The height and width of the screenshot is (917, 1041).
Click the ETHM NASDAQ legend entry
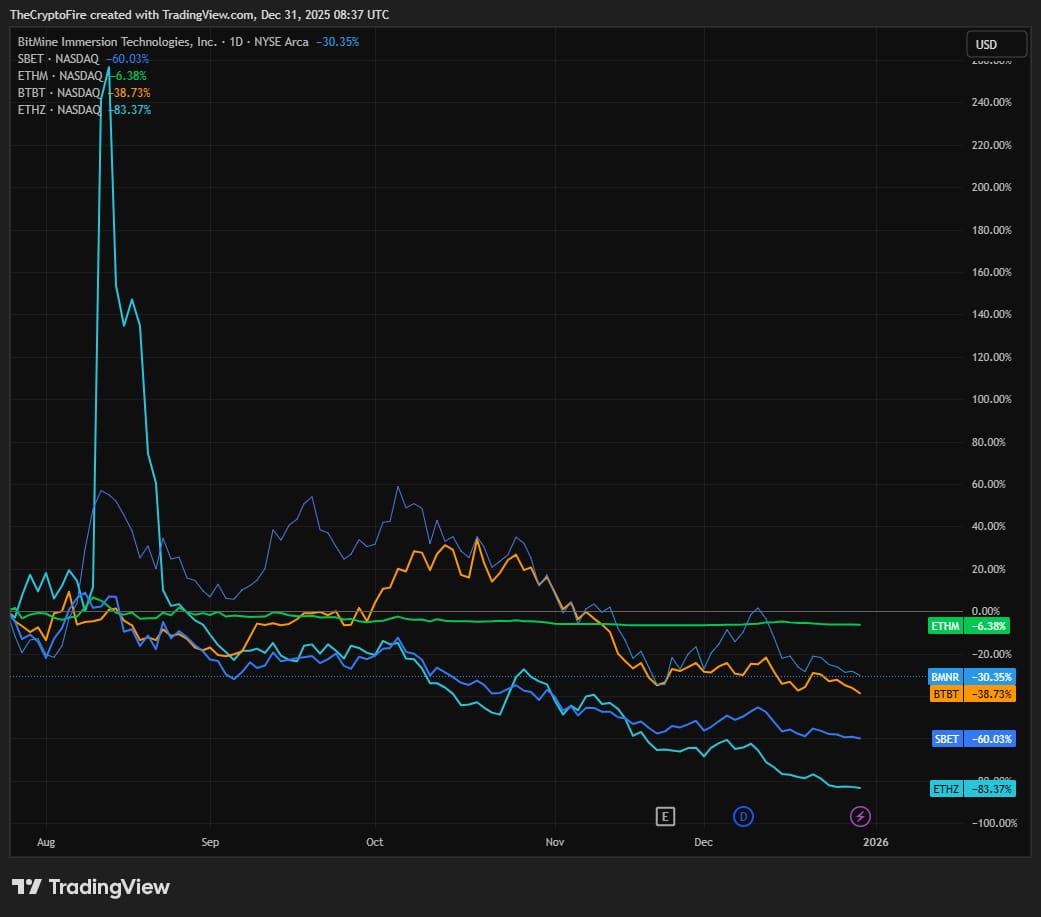59,76
